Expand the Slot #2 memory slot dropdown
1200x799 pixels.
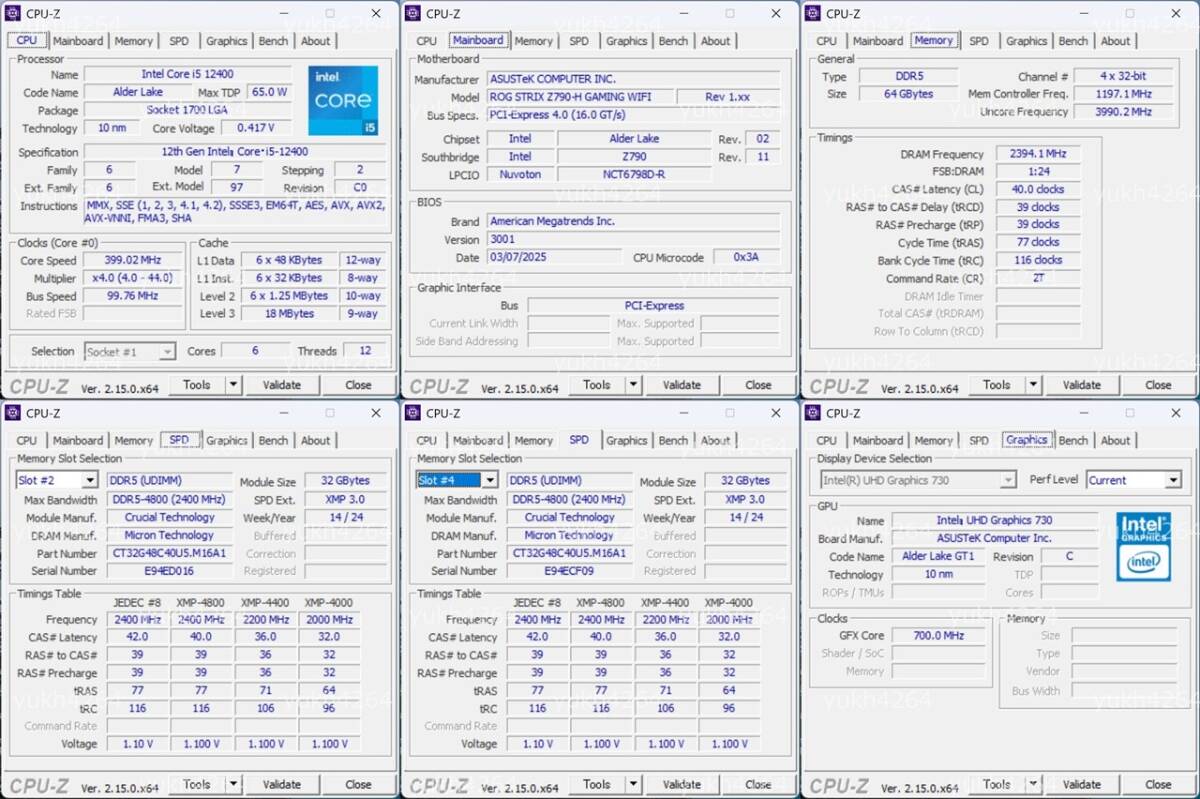pos(89,481)
